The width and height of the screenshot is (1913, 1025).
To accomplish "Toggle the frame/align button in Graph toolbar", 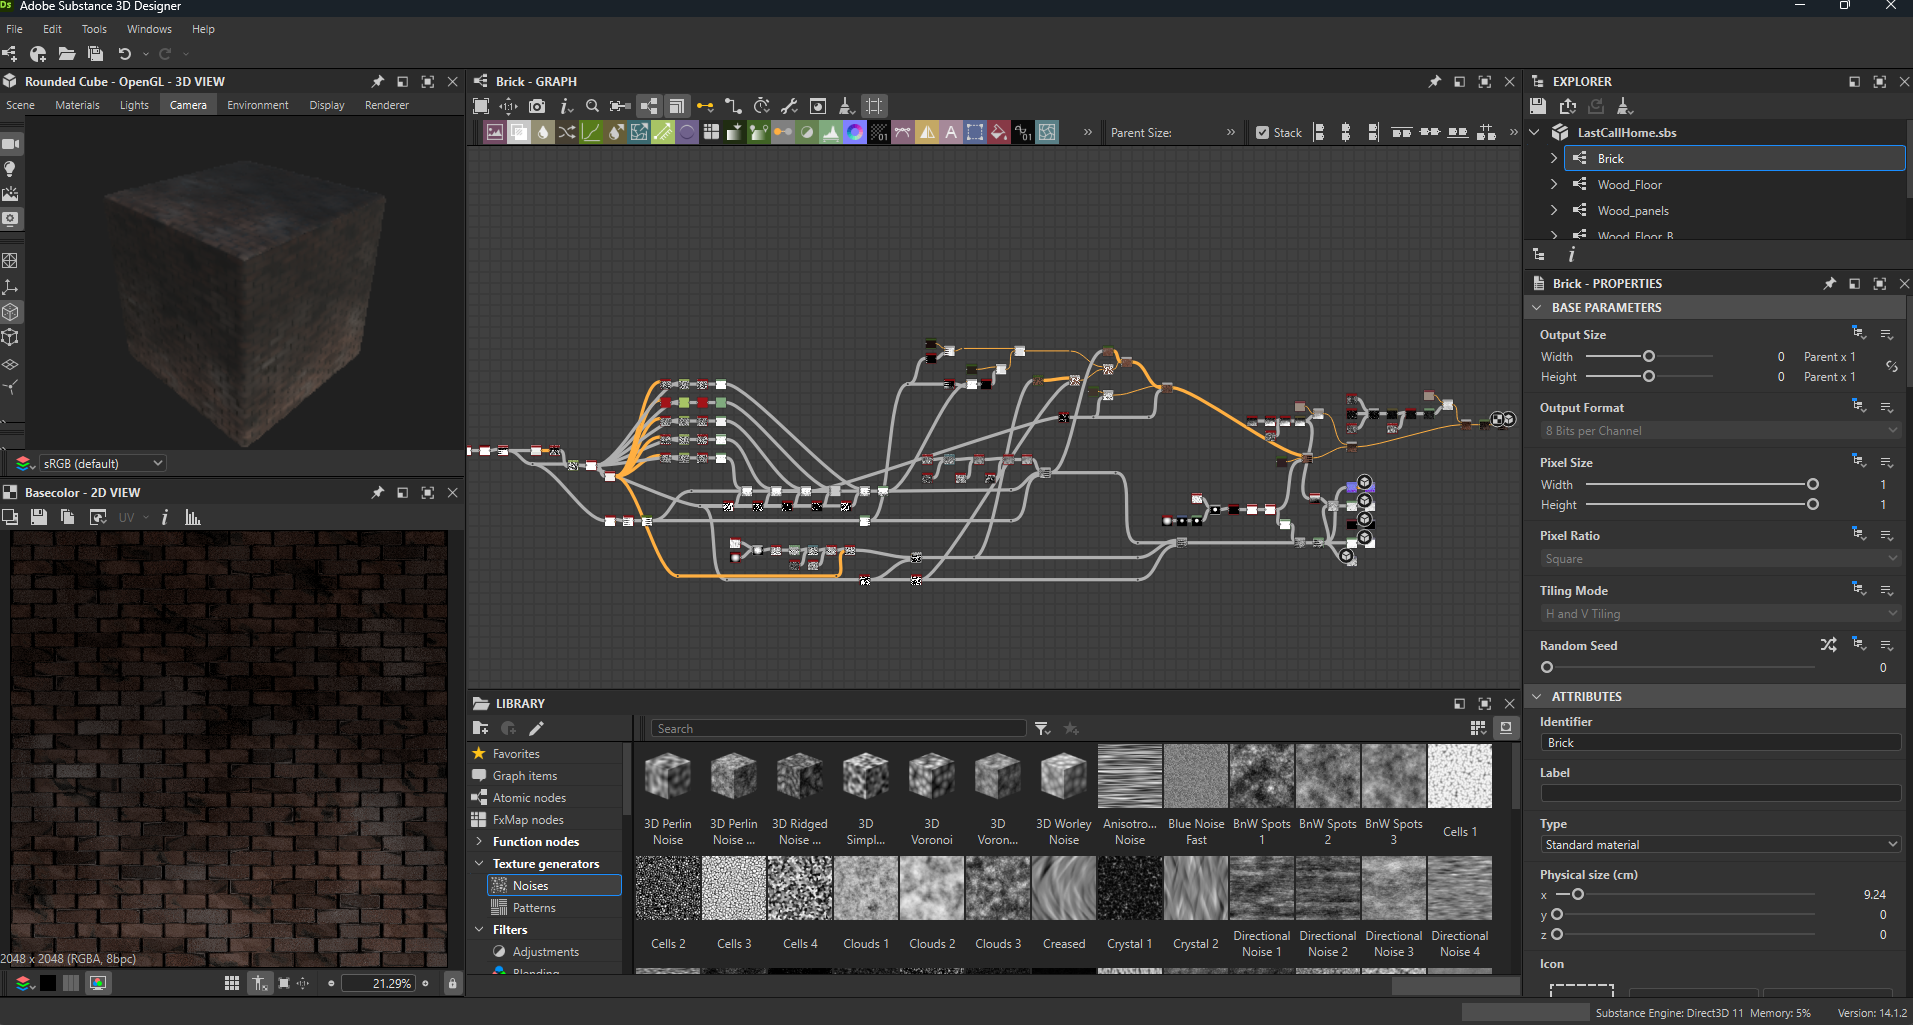I will [874, 106].
